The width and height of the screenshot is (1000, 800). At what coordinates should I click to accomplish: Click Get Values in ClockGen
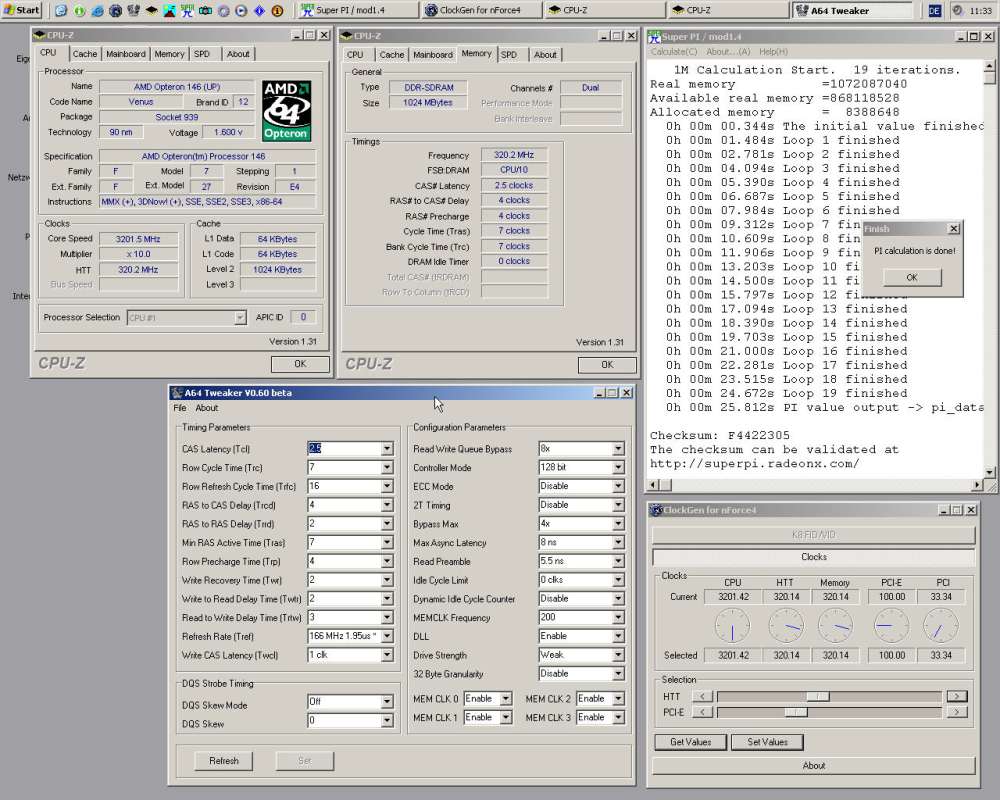pyautogui.click(x=691, y=742)
